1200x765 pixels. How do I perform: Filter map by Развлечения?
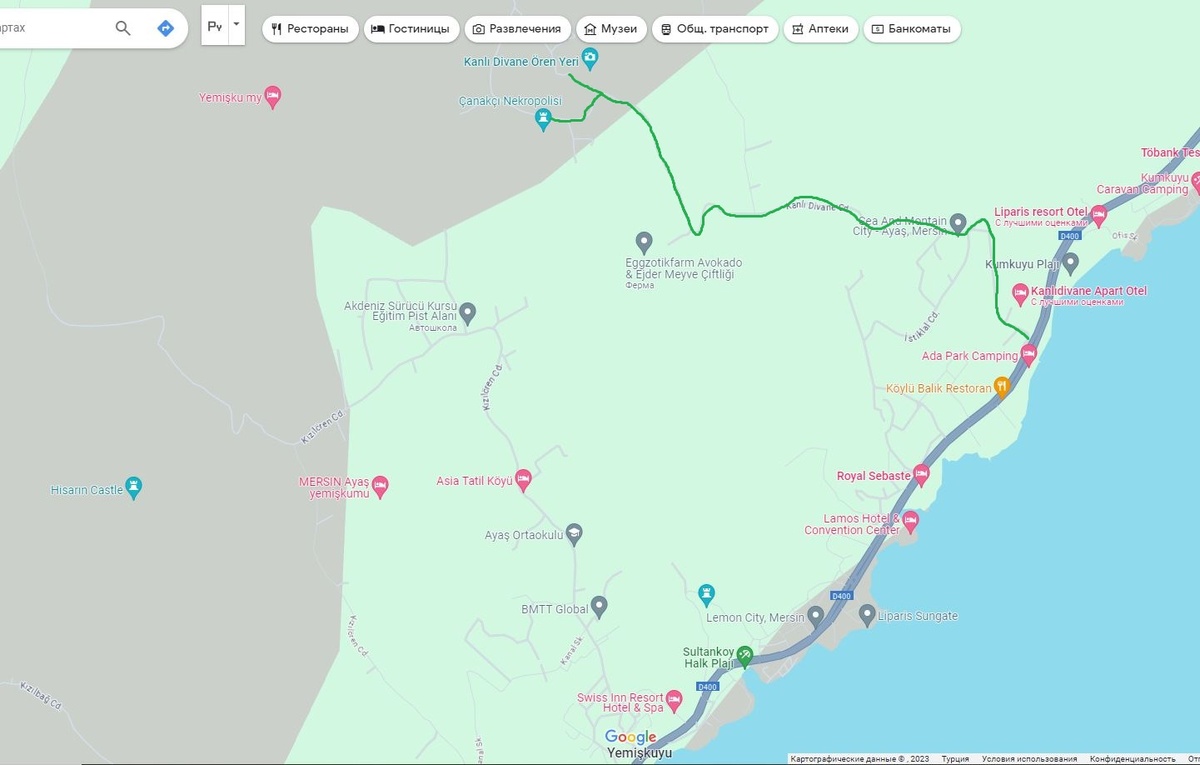click(518, 29)
